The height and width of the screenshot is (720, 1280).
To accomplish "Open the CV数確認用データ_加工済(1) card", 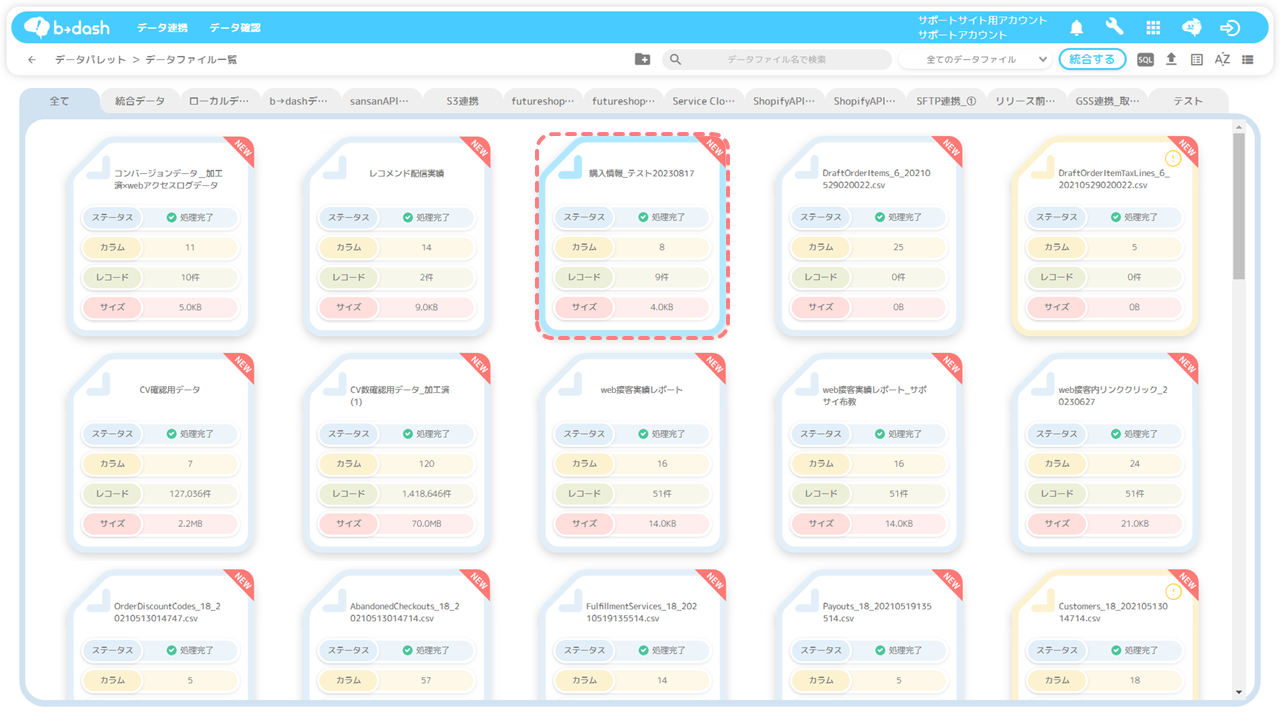I will tap(397, 452).
